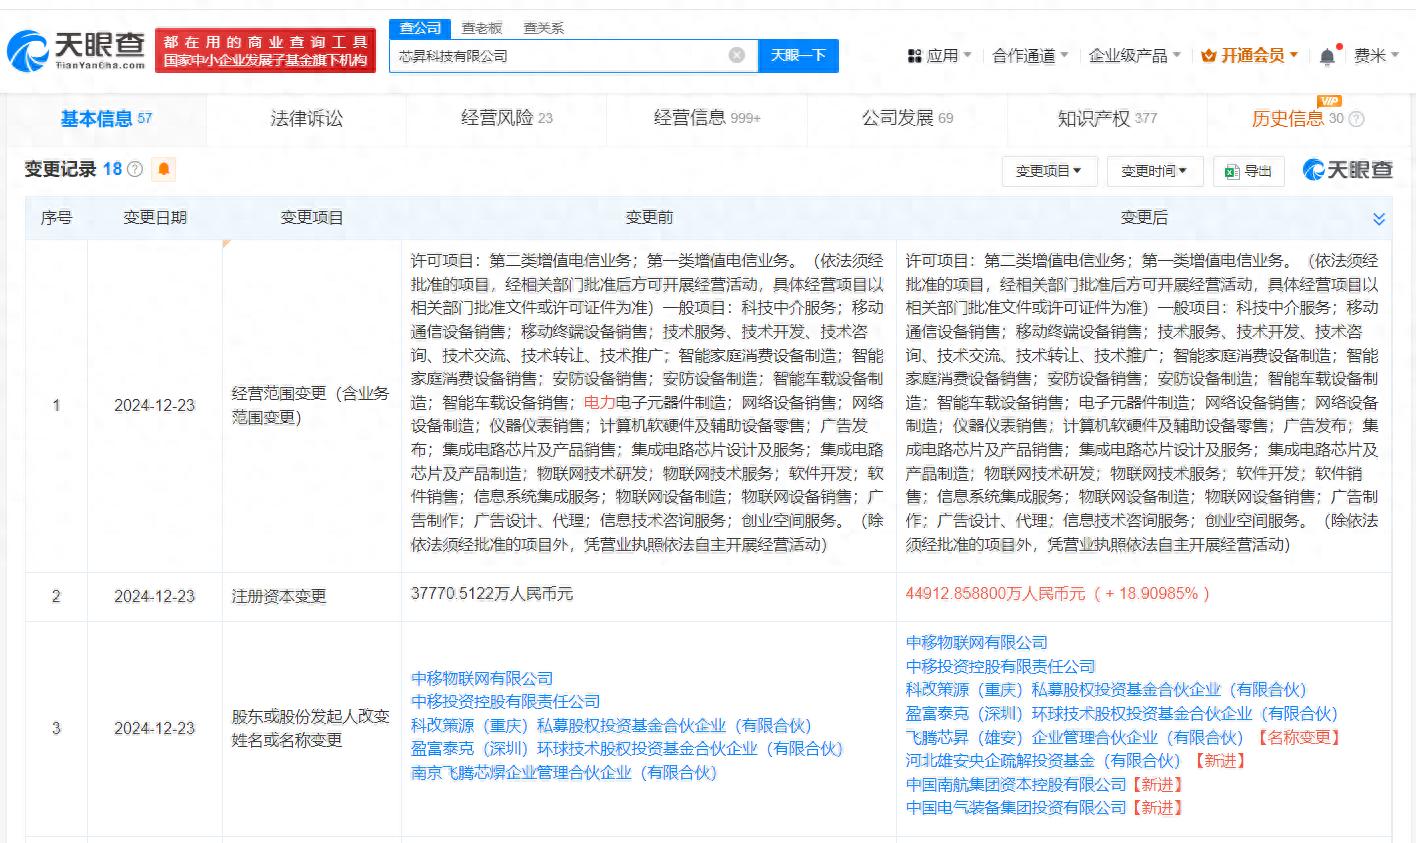
Task: Click the VIP crown icon by 开通会员
Action: click(x=1208, y=56)
